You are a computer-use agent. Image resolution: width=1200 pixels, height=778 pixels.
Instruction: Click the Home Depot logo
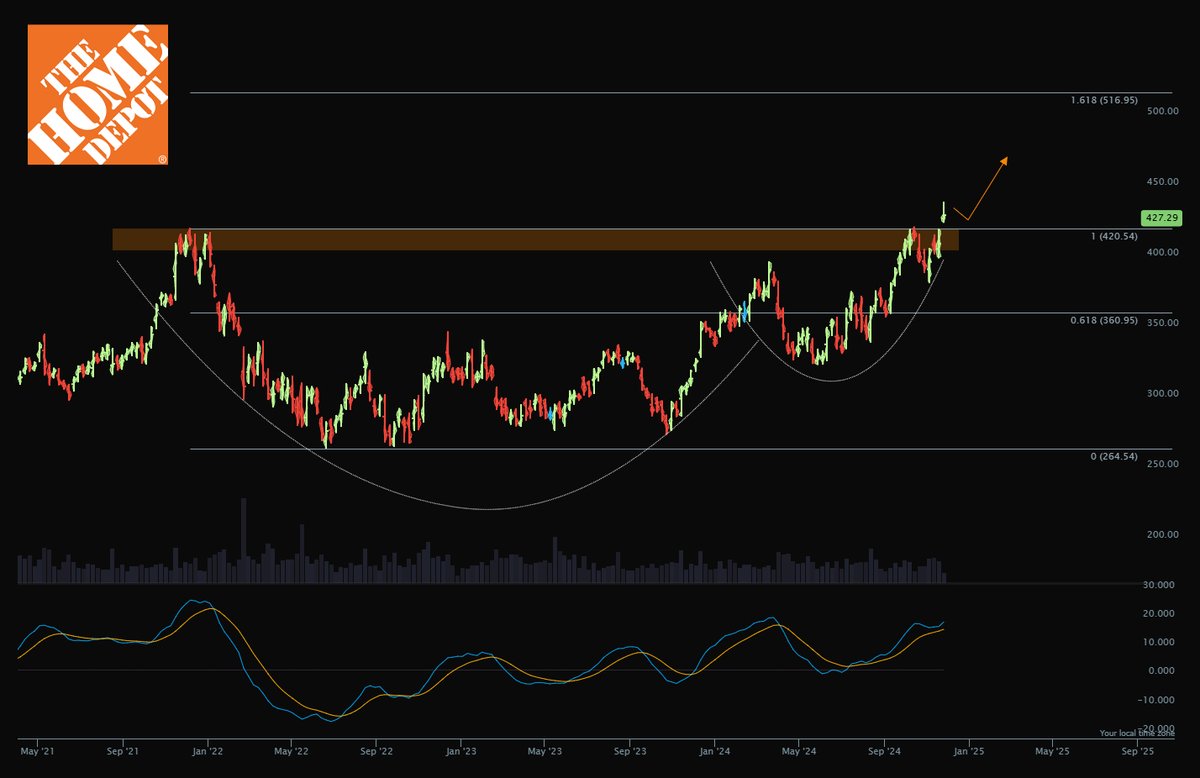(97, 94)
